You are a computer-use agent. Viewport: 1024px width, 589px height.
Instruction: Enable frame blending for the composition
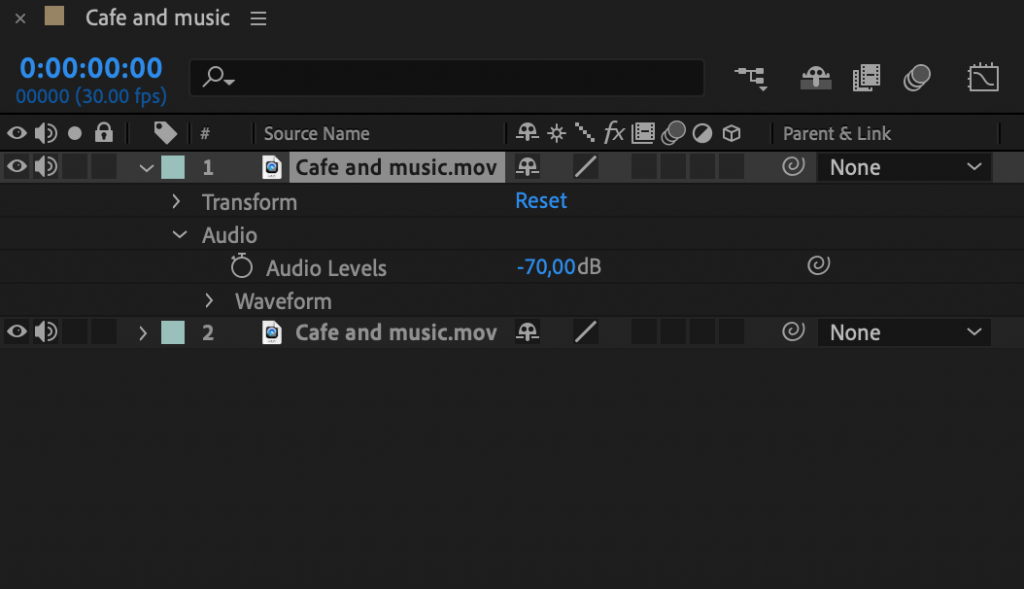(867, 77)
